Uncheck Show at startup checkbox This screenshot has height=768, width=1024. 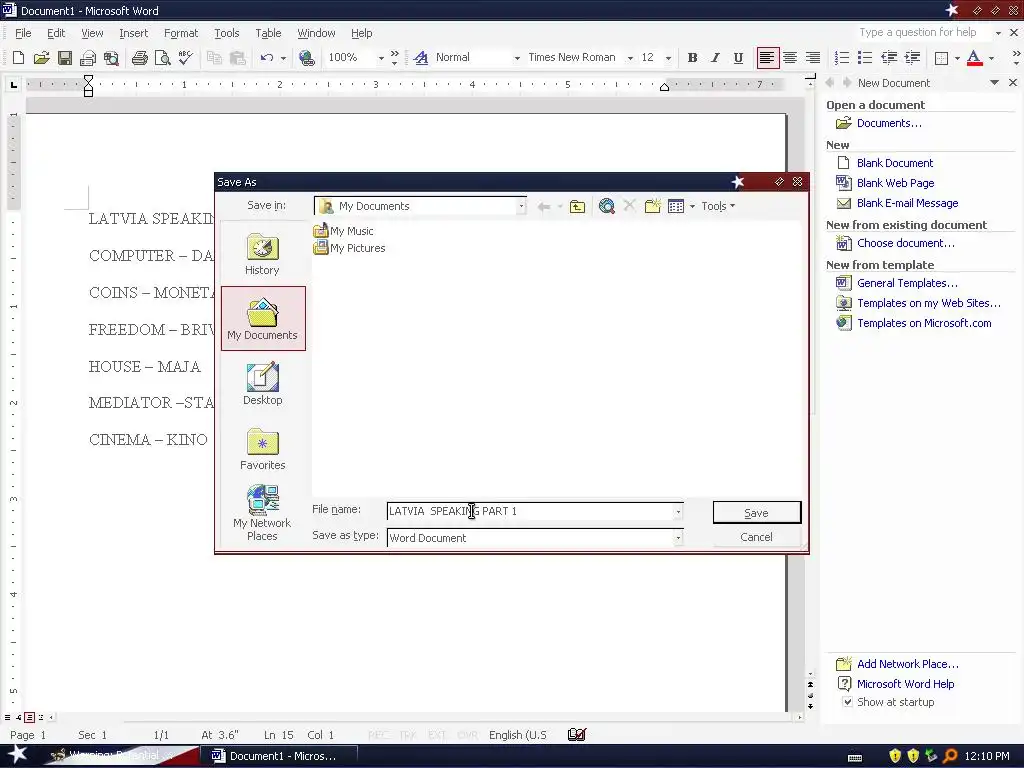pos(848,703)
